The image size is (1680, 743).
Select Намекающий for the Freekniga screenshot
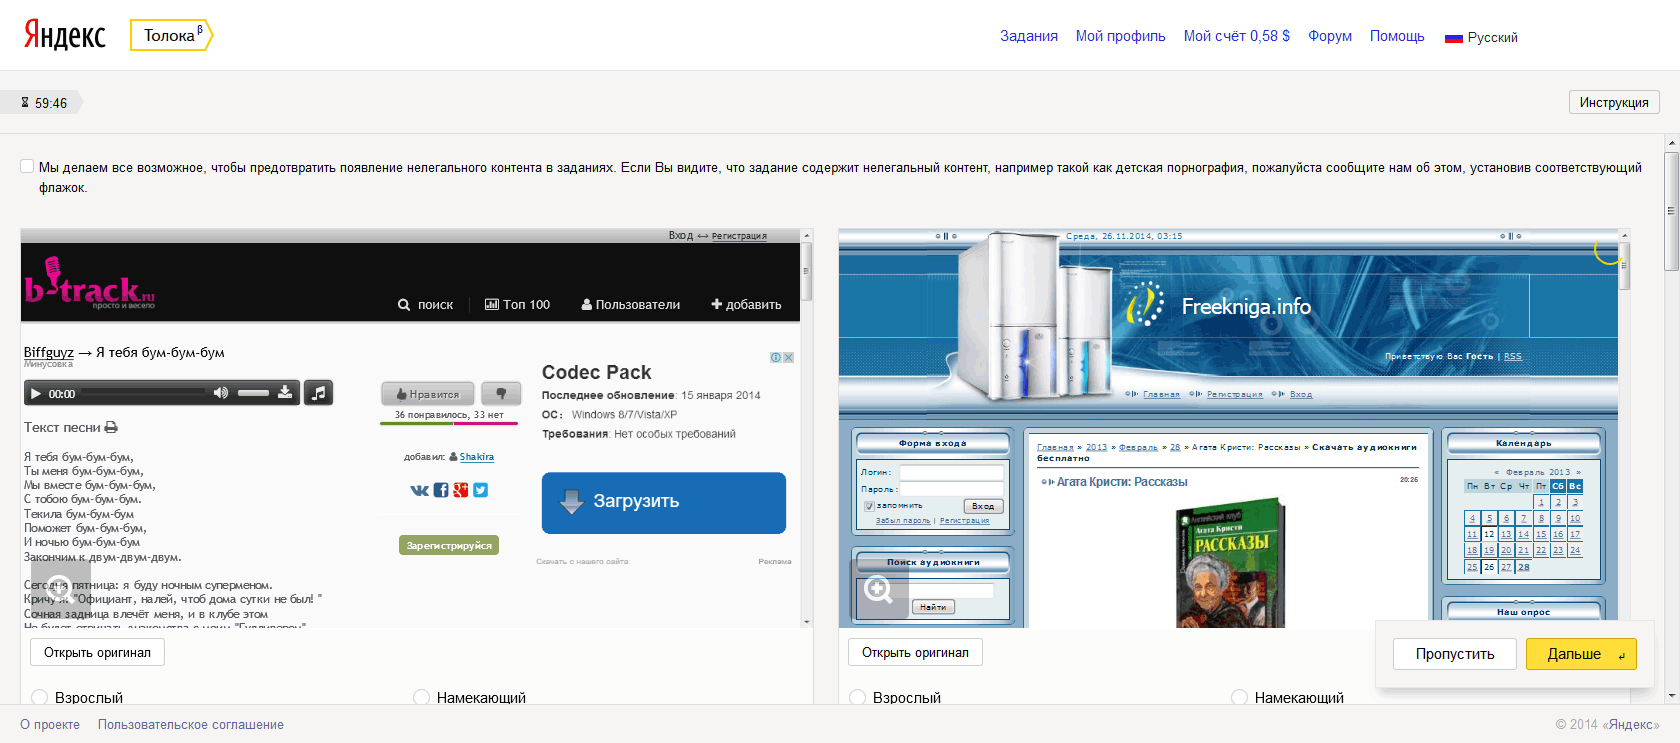point(1240,697)
